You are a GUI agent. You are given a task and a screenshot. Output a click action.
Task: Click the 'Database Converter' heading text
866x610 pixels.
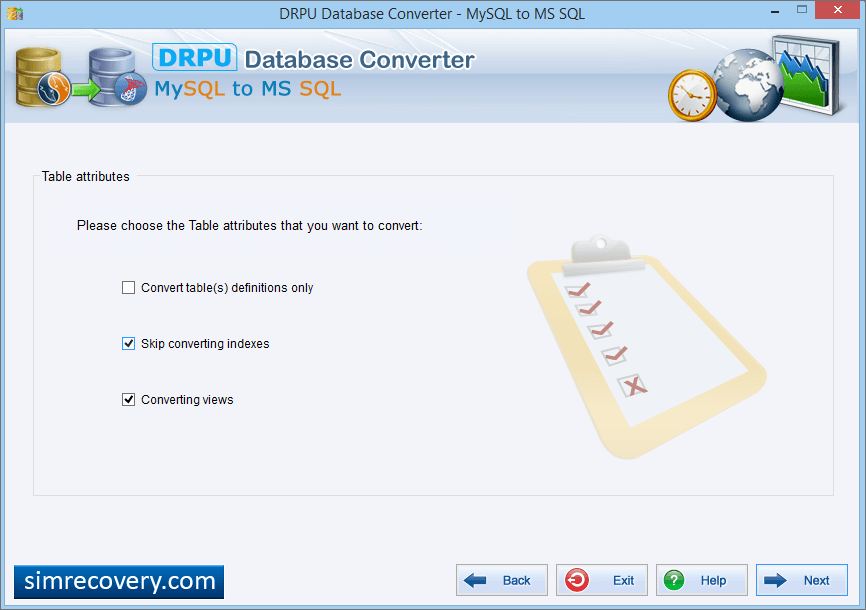click(360, 60)
